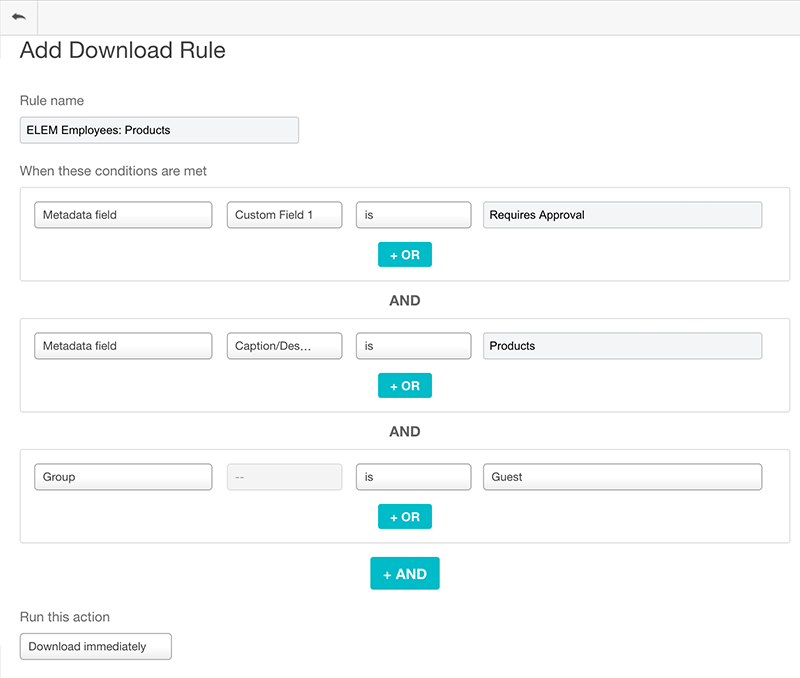Edit the Rule name input field
The width and height of the screenshot is (800, 678).
coord(159,130)
